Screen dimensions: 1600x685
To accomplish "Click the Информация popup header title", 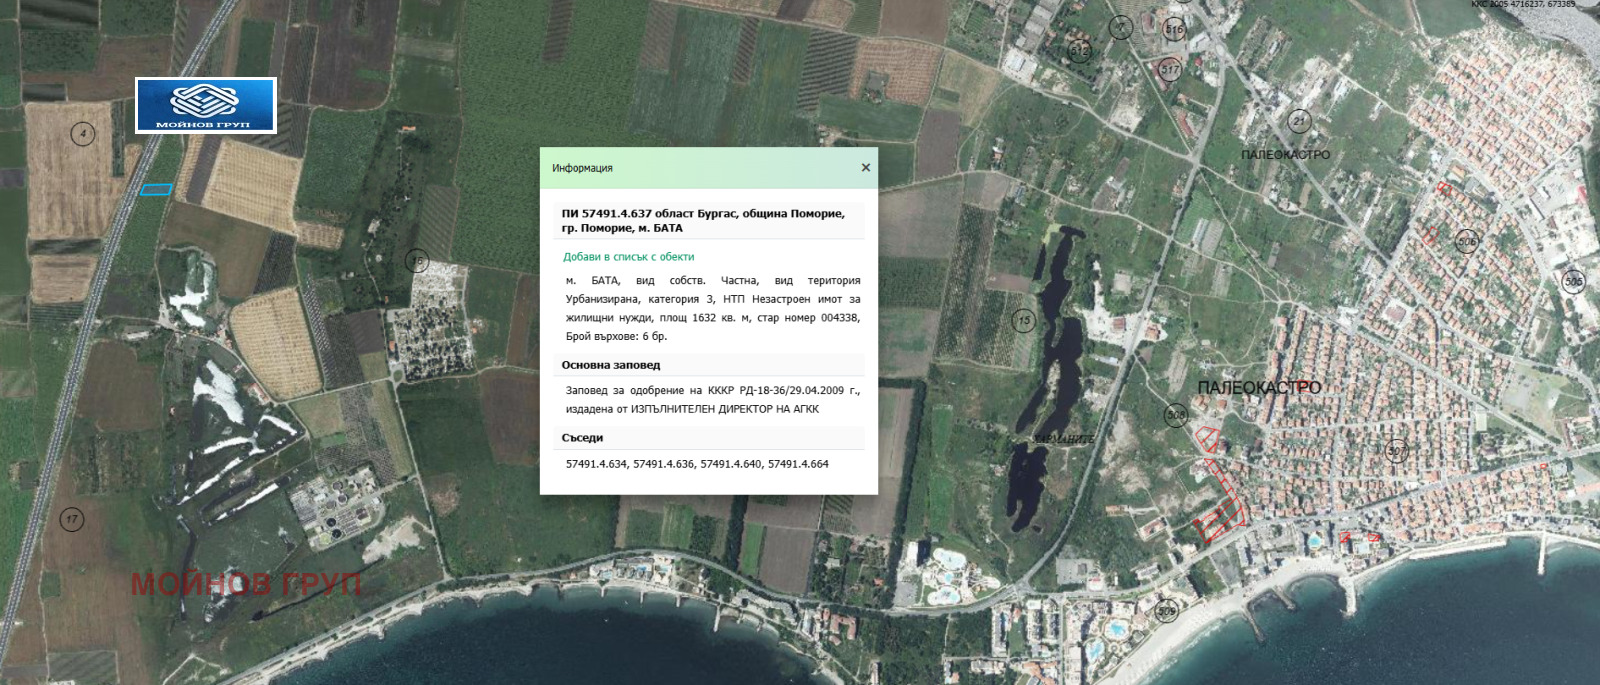I will 582,168.
